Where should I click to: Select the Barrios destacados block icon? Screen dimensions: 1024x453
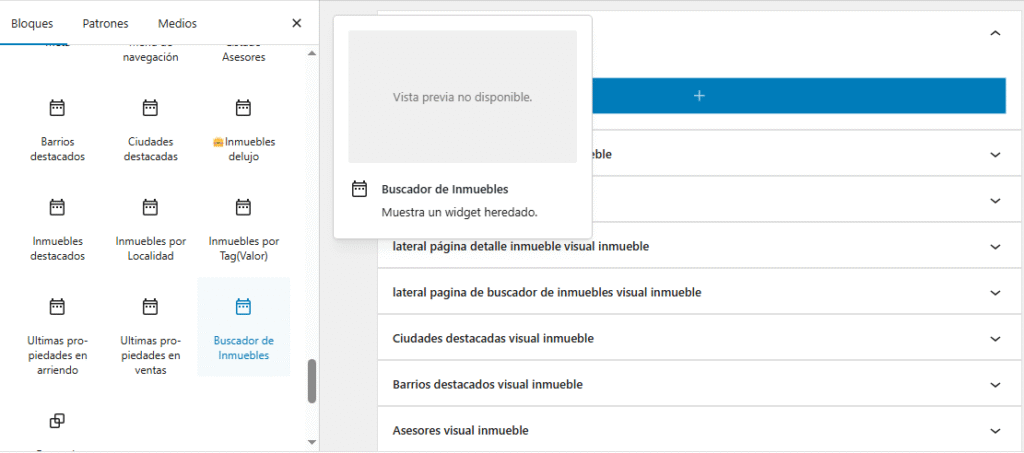[x=57, y=107]
